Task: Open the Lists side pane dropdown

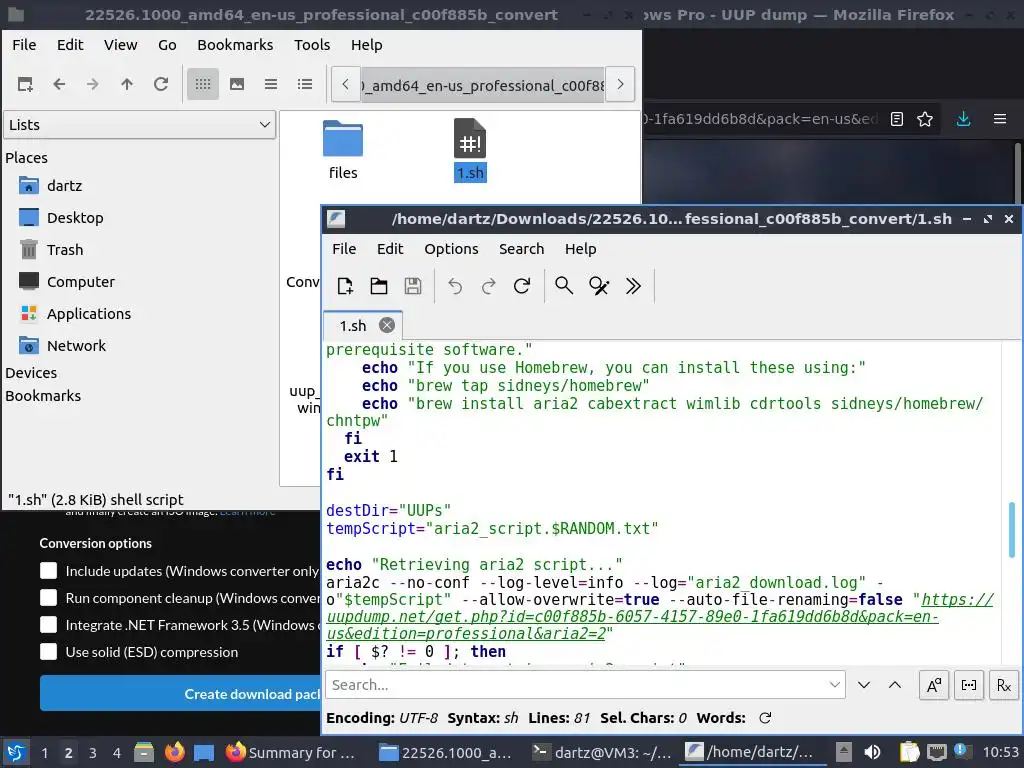Action: tap(140, 125)
